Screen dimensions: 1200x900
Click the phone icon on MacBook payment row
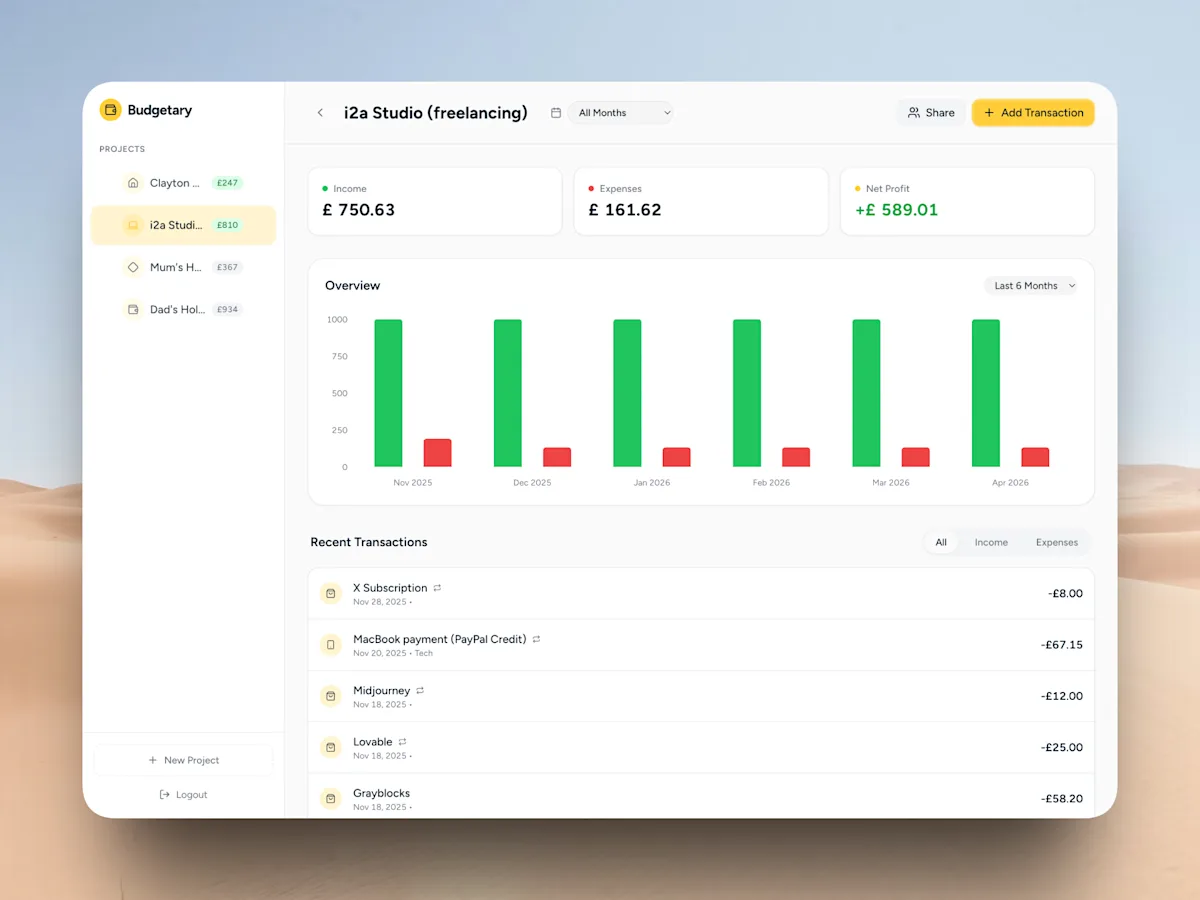pos(331,645)
